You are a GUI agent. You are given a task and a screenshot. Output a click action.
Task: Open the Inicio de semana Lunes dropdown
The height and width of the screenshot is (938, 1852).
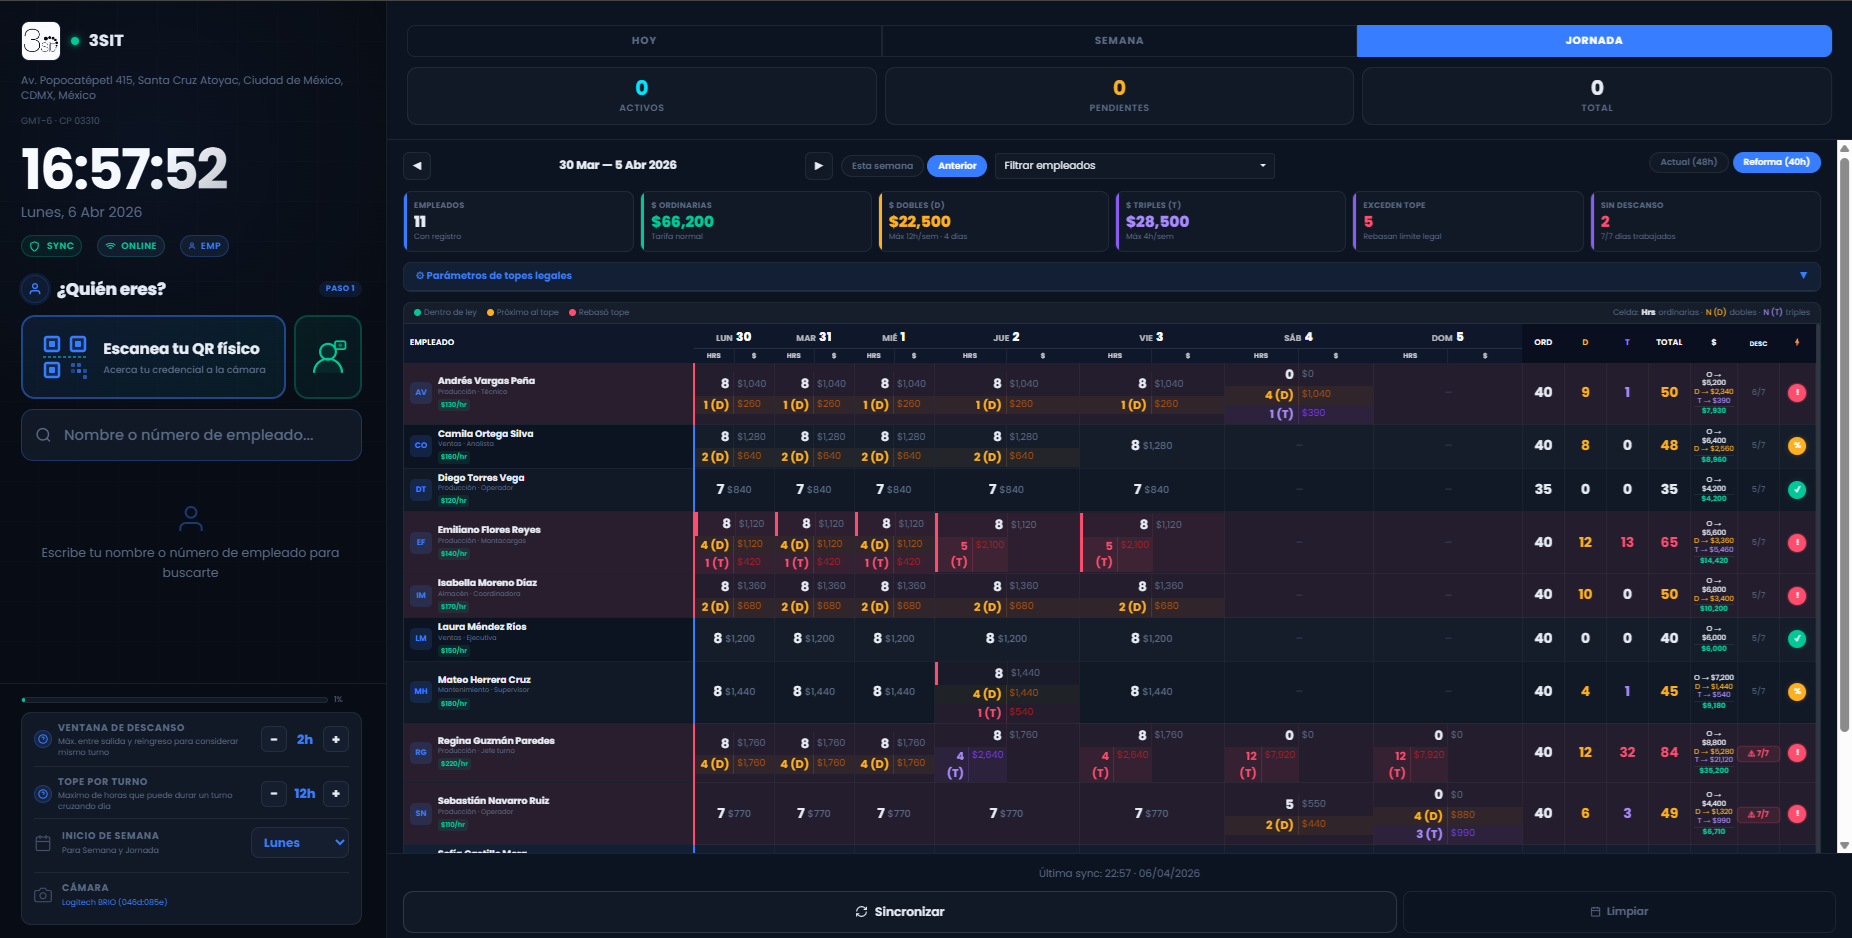[x=300, y=843]
